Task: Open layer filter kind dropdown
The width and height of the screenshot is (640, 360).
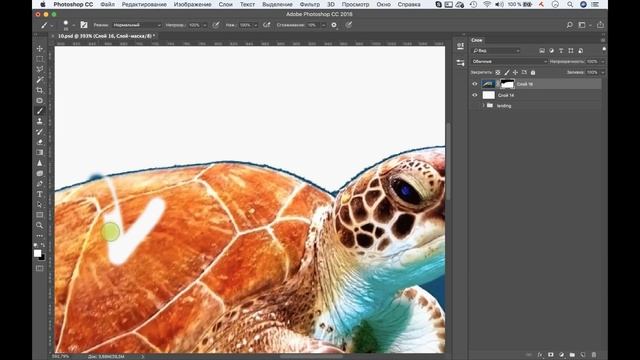Action: tap(496, 51)
